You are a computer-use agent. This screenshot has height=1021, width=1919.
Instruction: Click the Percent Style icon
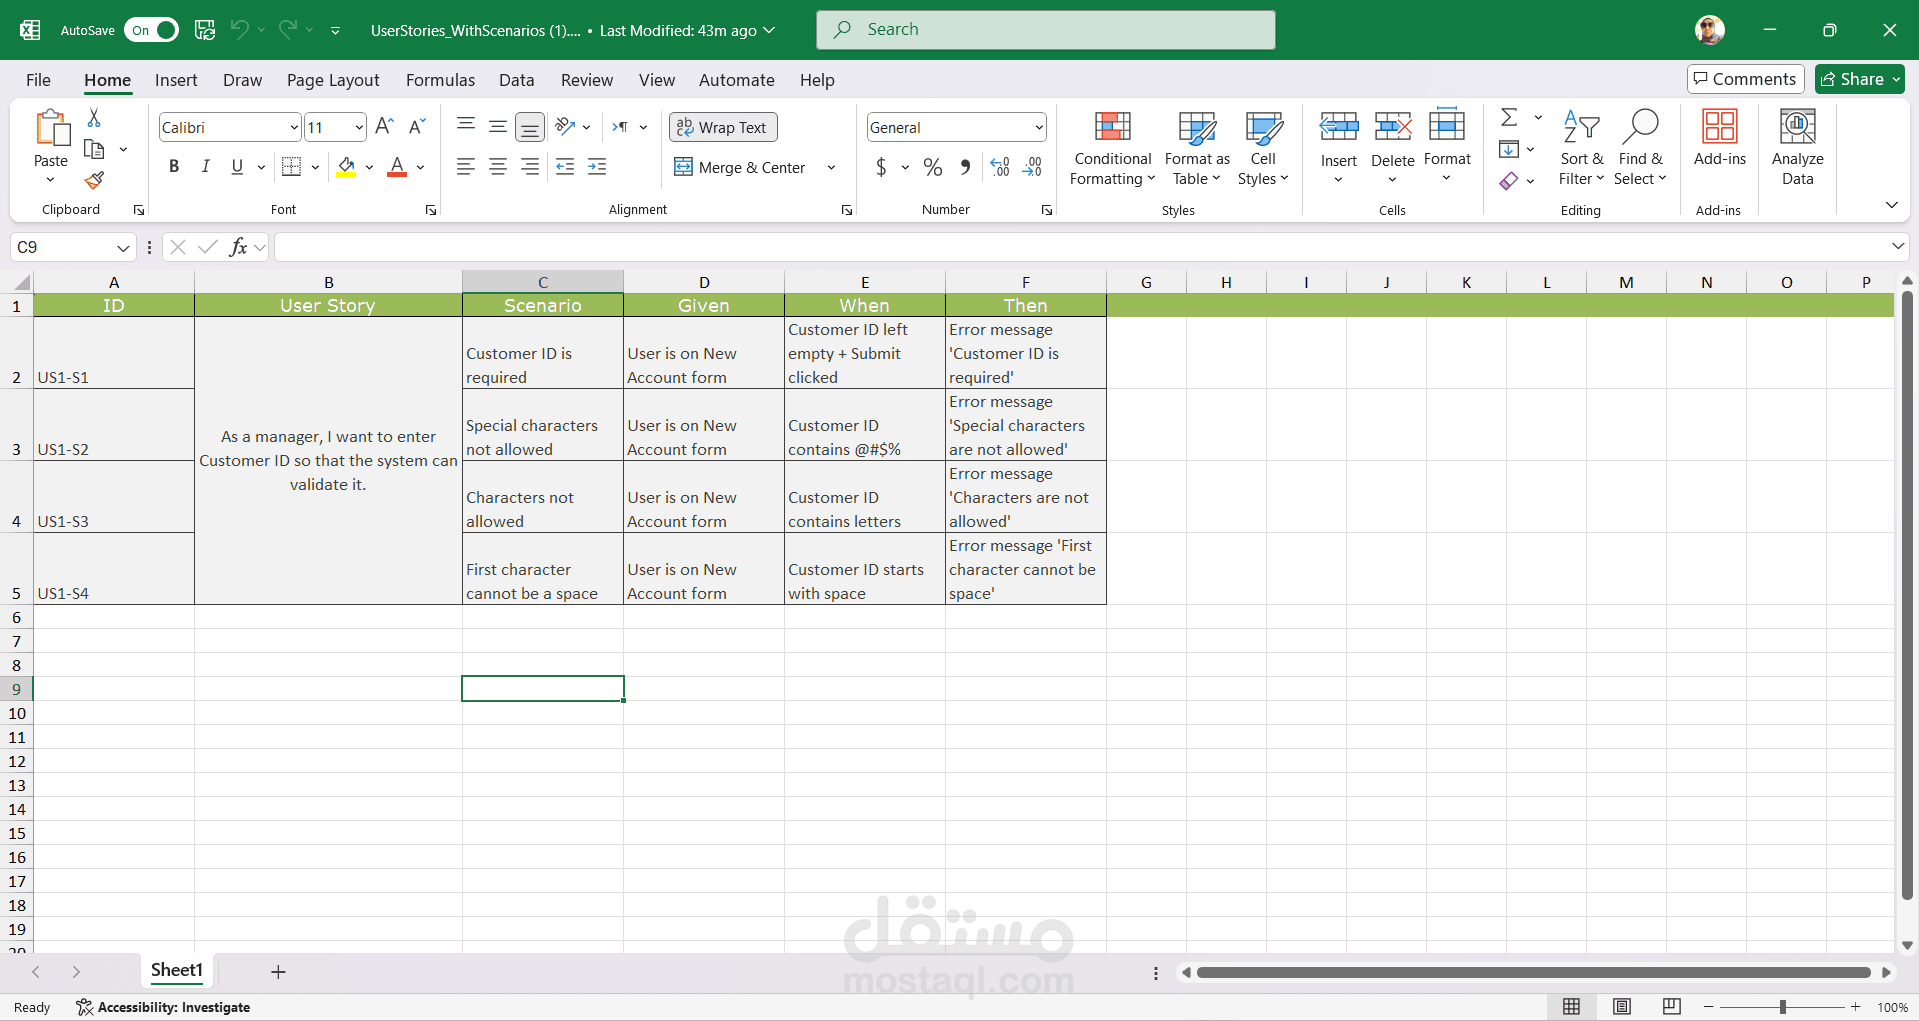933,167
